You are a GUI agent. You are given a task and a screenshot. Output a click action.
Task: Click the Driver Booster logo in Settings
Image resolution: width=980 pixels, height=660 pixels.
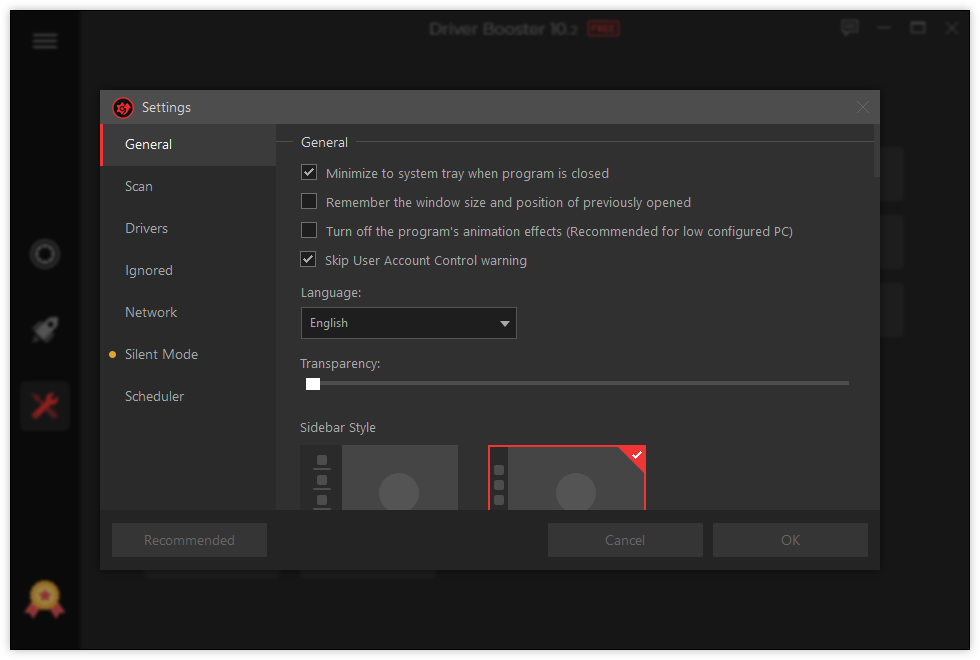click(x=123, y=108)
